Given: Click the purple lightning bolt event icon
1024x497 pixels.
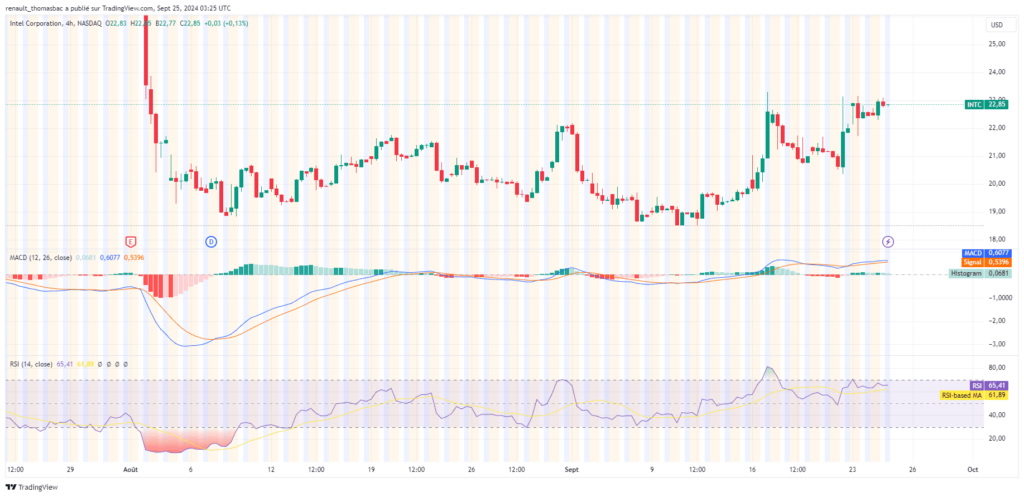Looking at the screenshot, I should 888,241.
